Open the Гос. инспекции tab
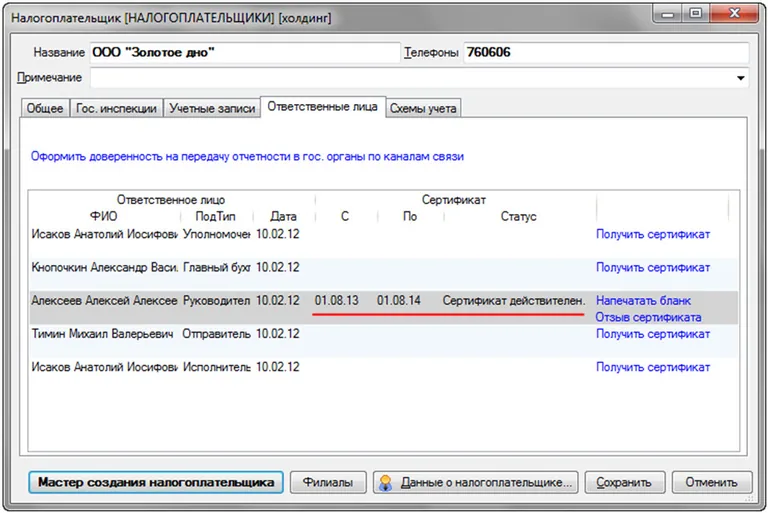Image resolution: width=768 pixels, height=513 pixels. point(117,108)
